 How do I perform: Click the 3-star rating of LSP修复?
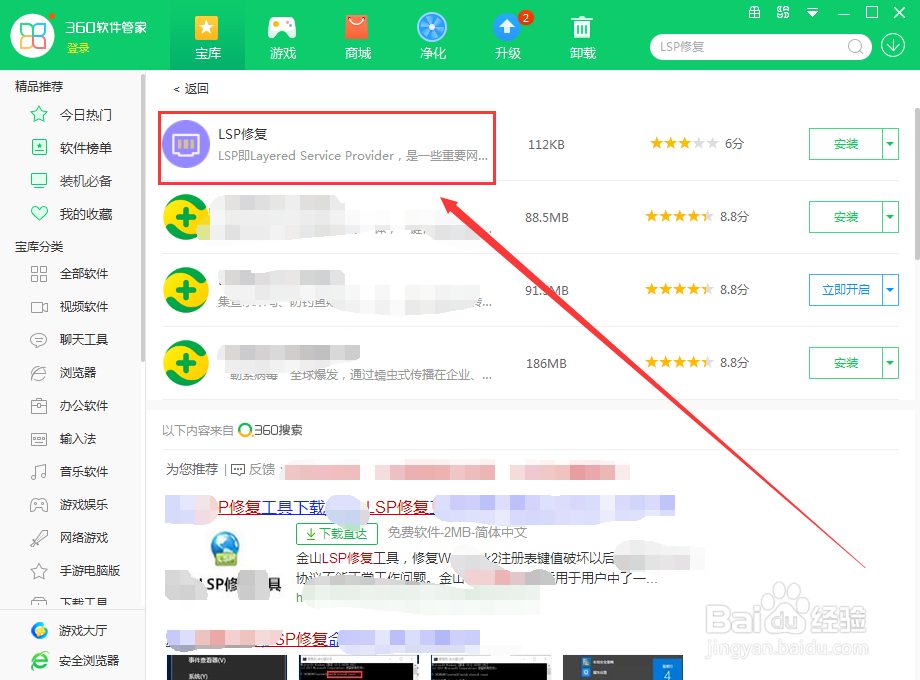[x=684, y=143]
